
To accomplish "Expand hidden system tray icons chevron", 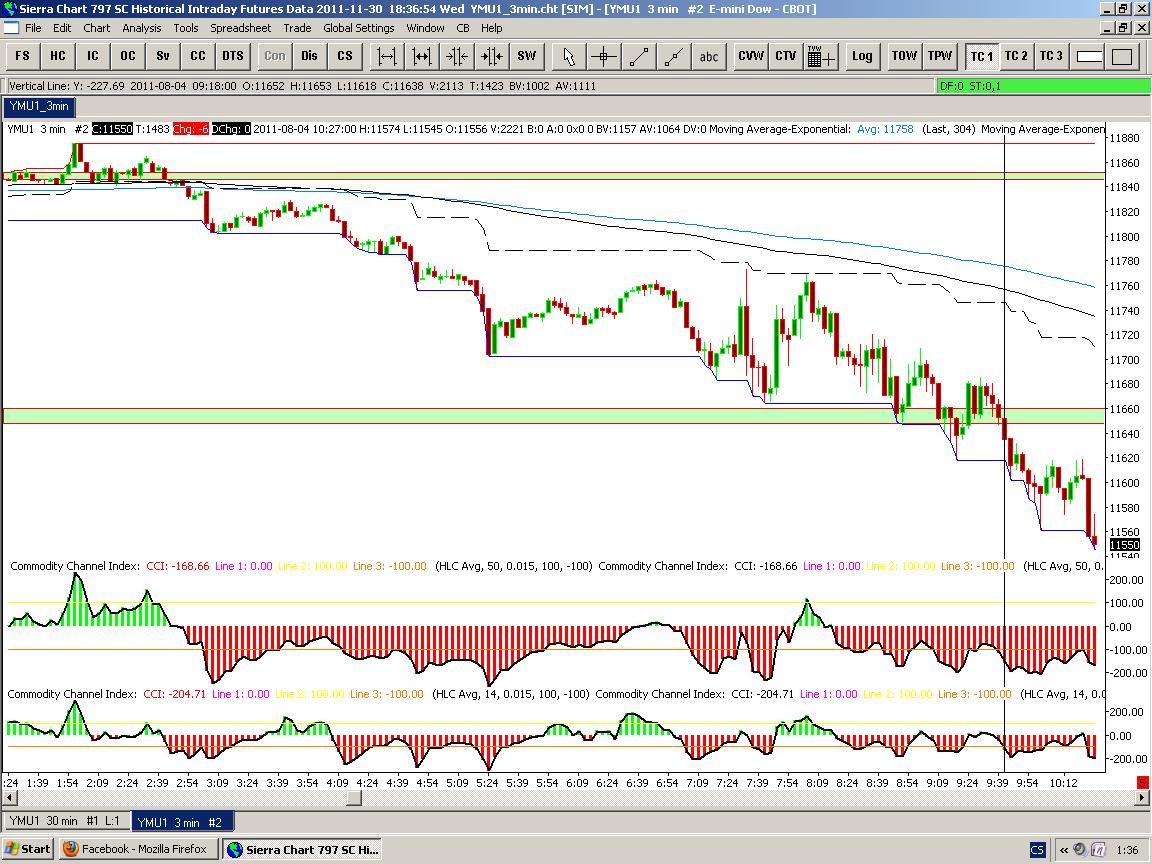I will point(1063,849).
